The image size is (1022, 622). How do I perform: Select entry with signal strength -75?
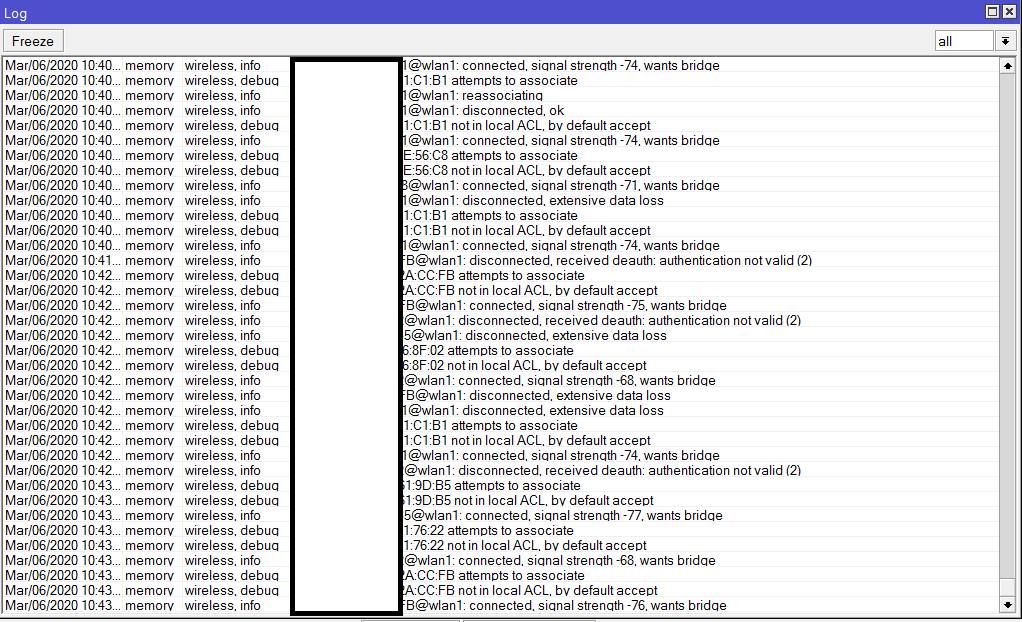(501, 306)
